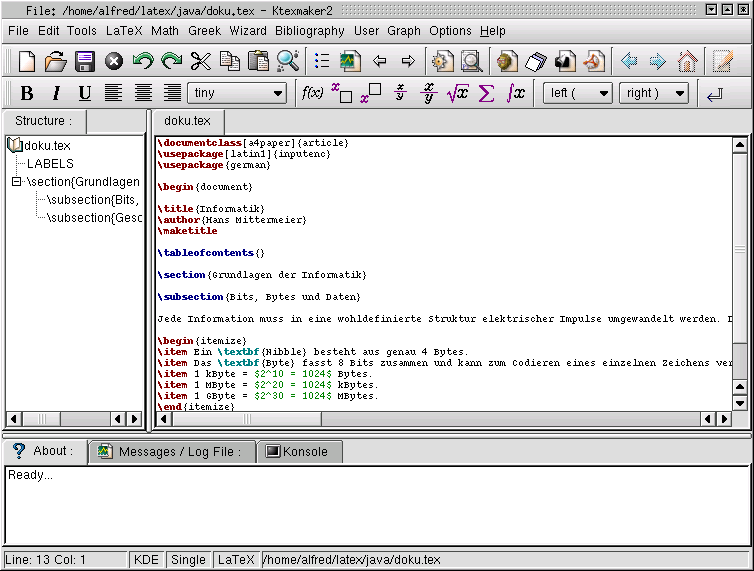The width and height of the screenshot is (754, 571).
Task: Insert a square root symbol
Action: pos(457,93)
